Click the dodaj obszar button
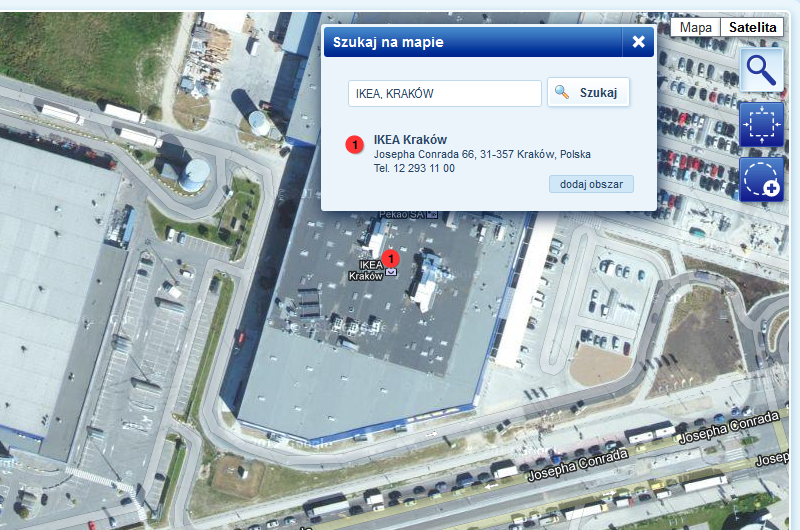Image resolution: width=800 pixels, height=530 pixels. [591, 184]
